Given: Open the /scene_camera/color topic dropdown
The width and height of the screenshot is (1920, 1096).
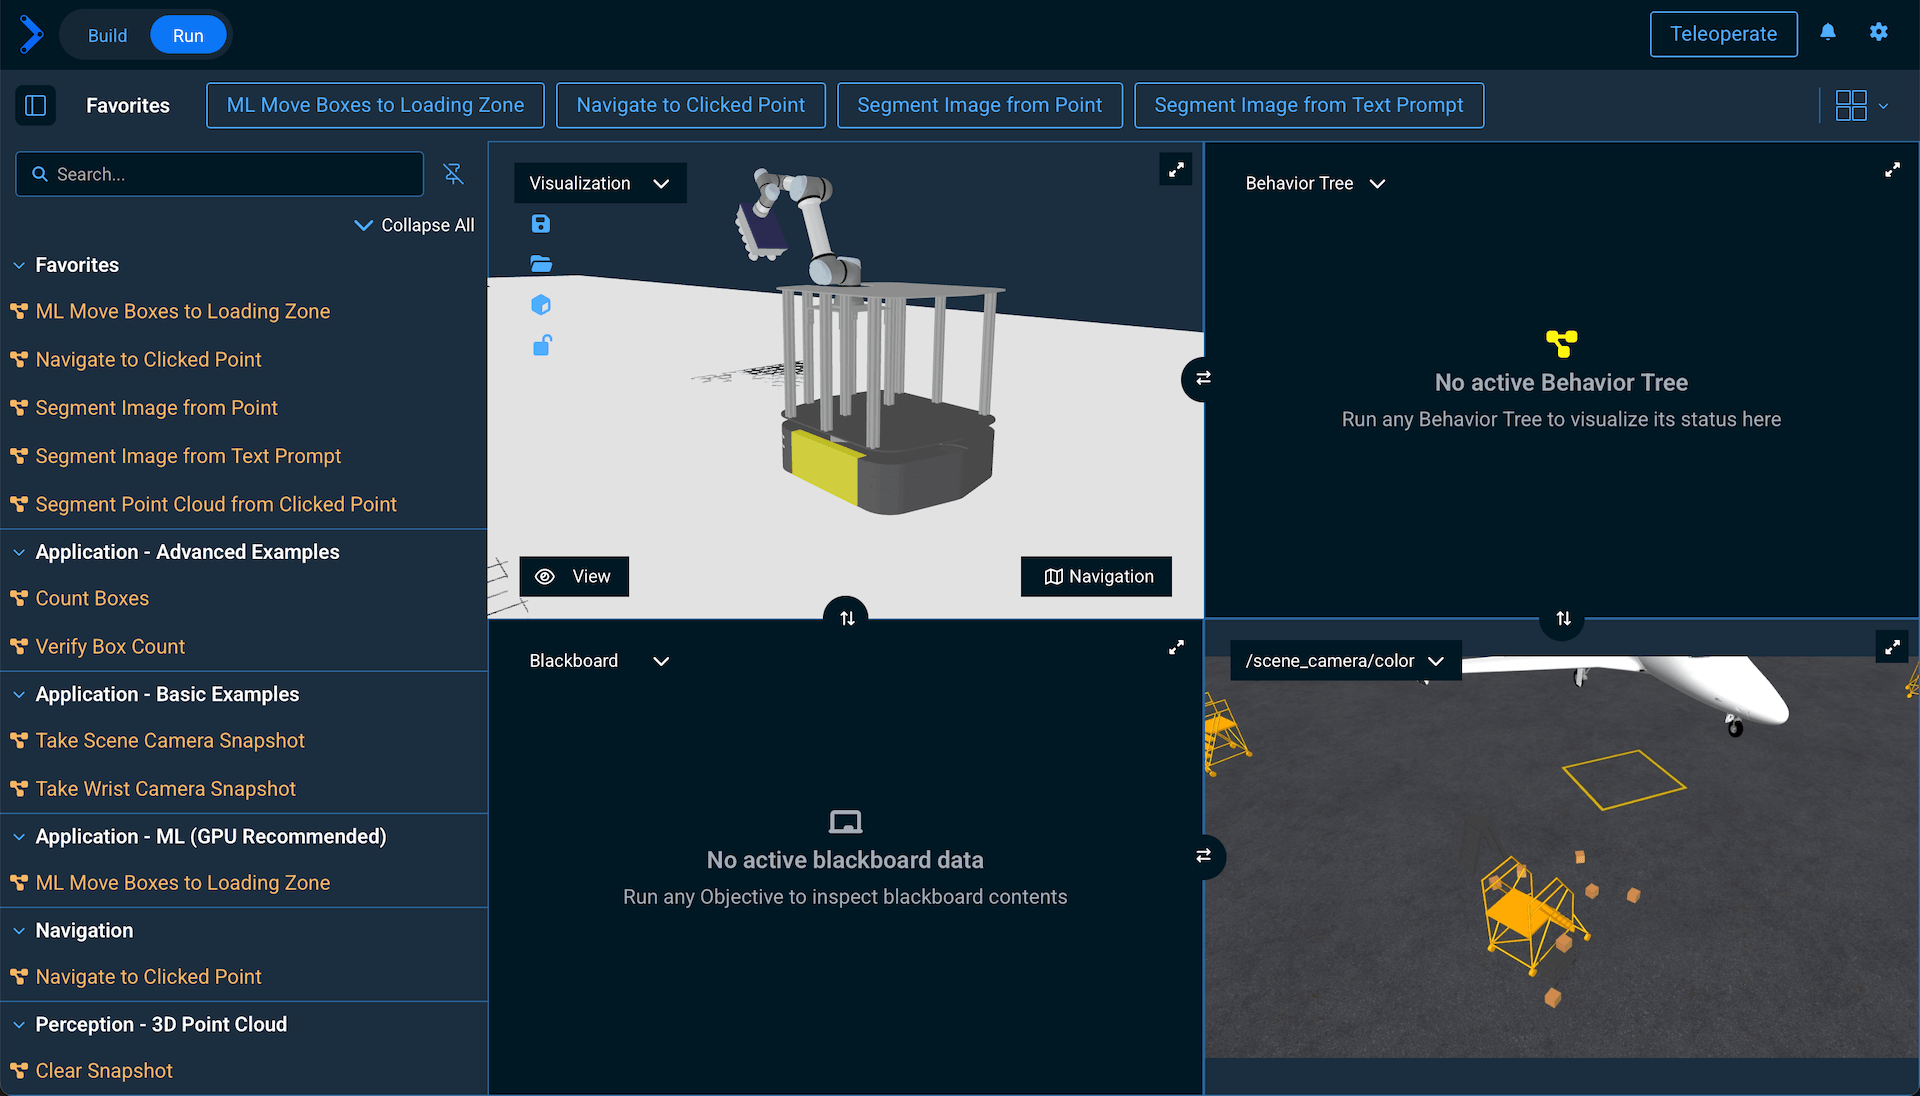Looking at the screenshot, I should click(1344, 661).
